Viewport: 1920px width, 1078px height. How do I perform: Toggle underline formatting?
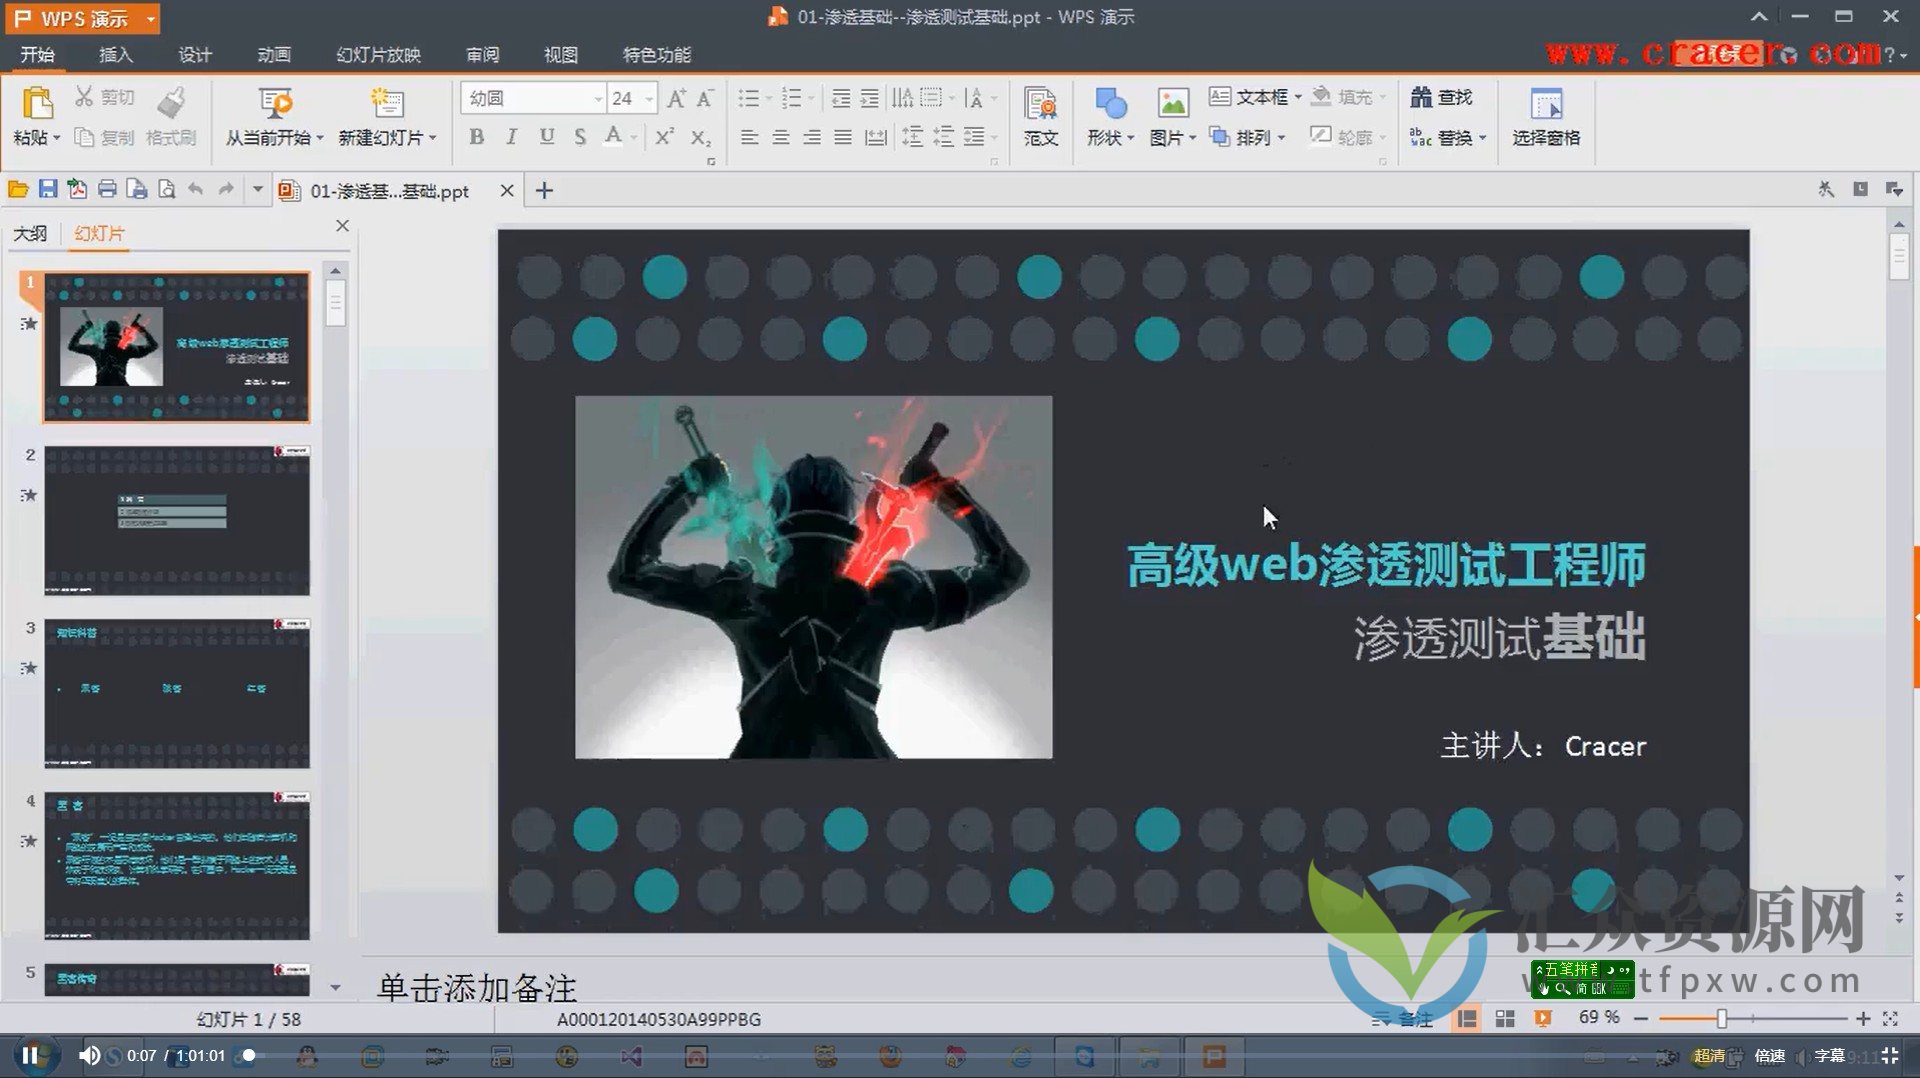[x=545, y=137]
